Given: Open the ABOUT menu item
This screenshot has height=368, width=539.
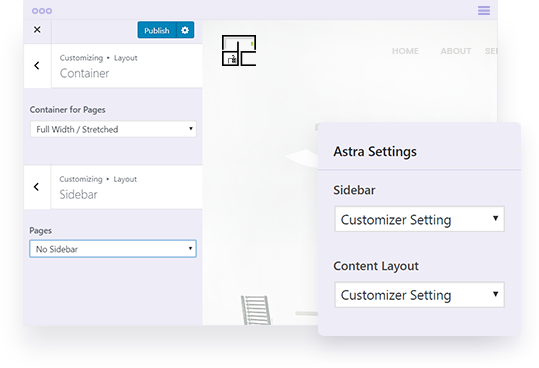Looking at the screenshot, I should (456, 51).
